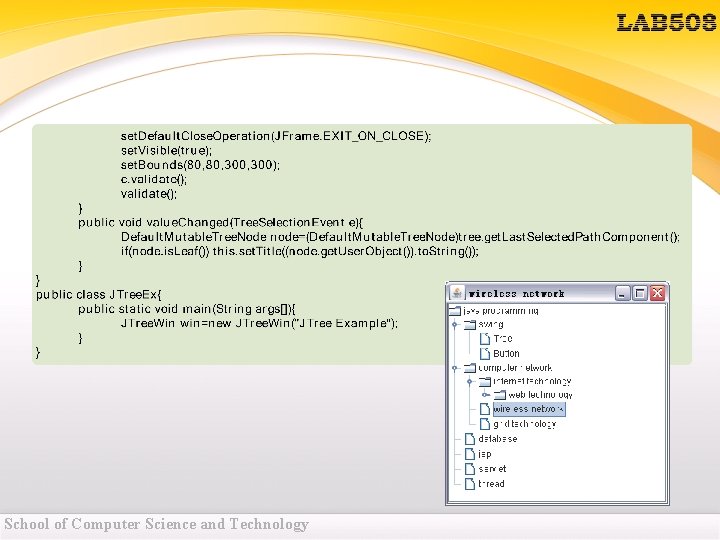
Task: Expand the web technology node handle
Action: (x=485, y=395)
